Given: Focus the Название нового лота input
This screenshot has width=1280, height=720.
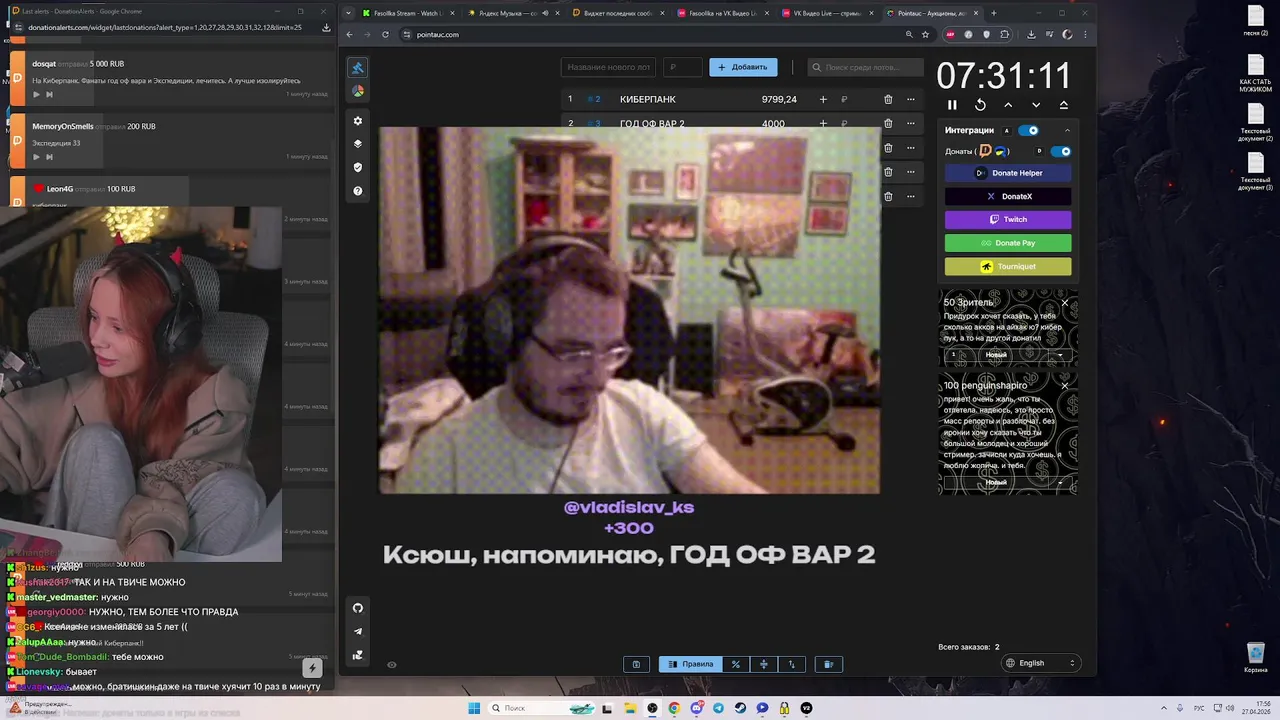Looking at the screenshot, I should (609, 67).
